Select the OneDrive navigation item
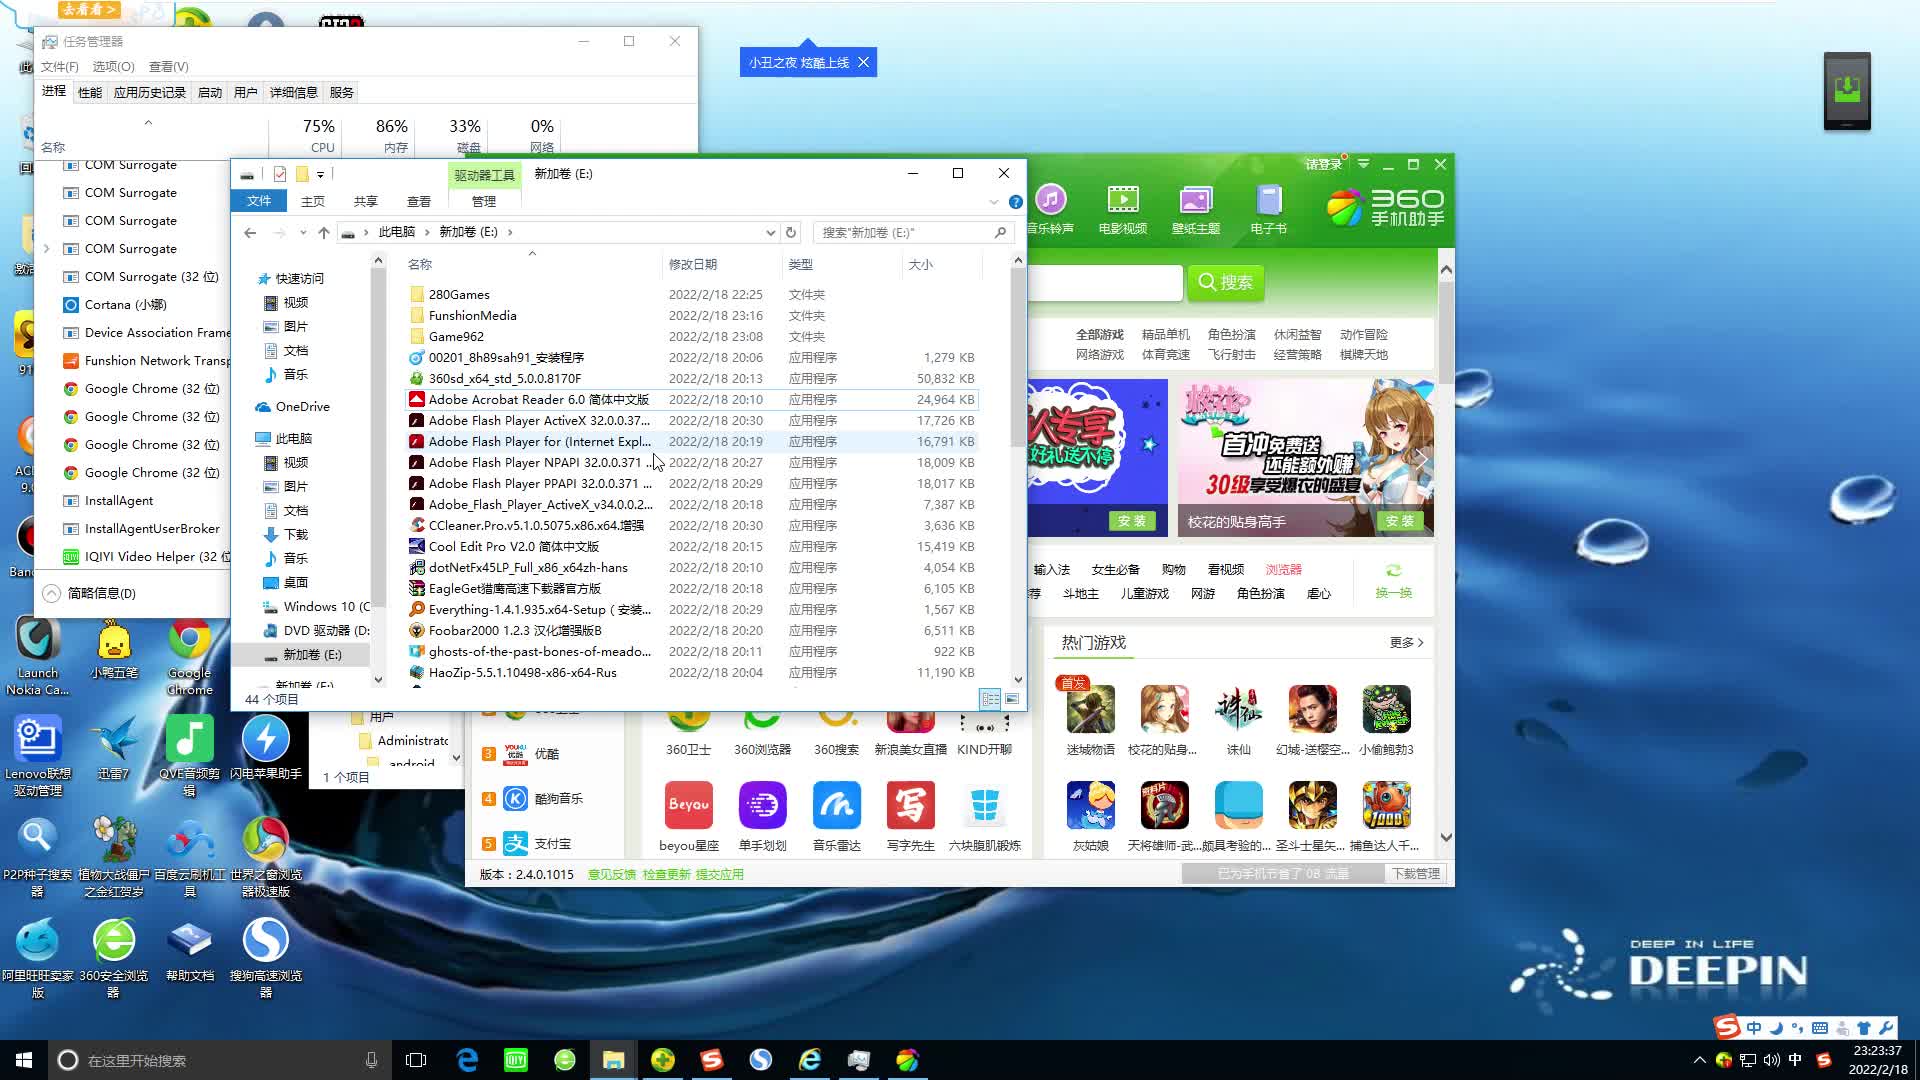Screen dimensions: 1920x1080 tap(302, 407)
